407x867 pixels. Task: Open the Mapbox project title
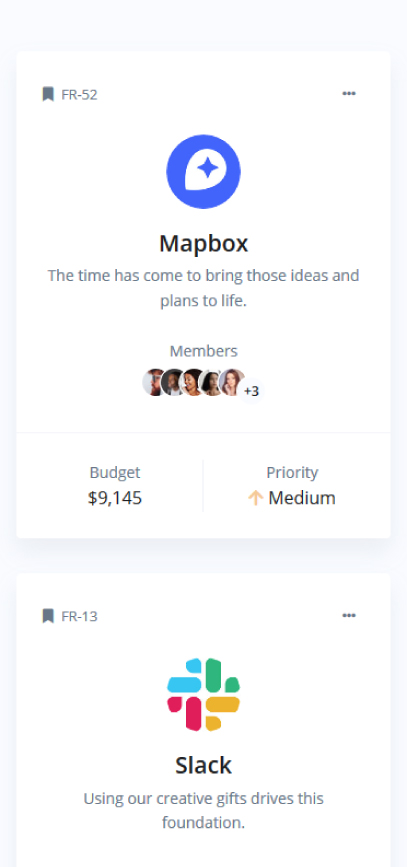click(x=204, y=243)
